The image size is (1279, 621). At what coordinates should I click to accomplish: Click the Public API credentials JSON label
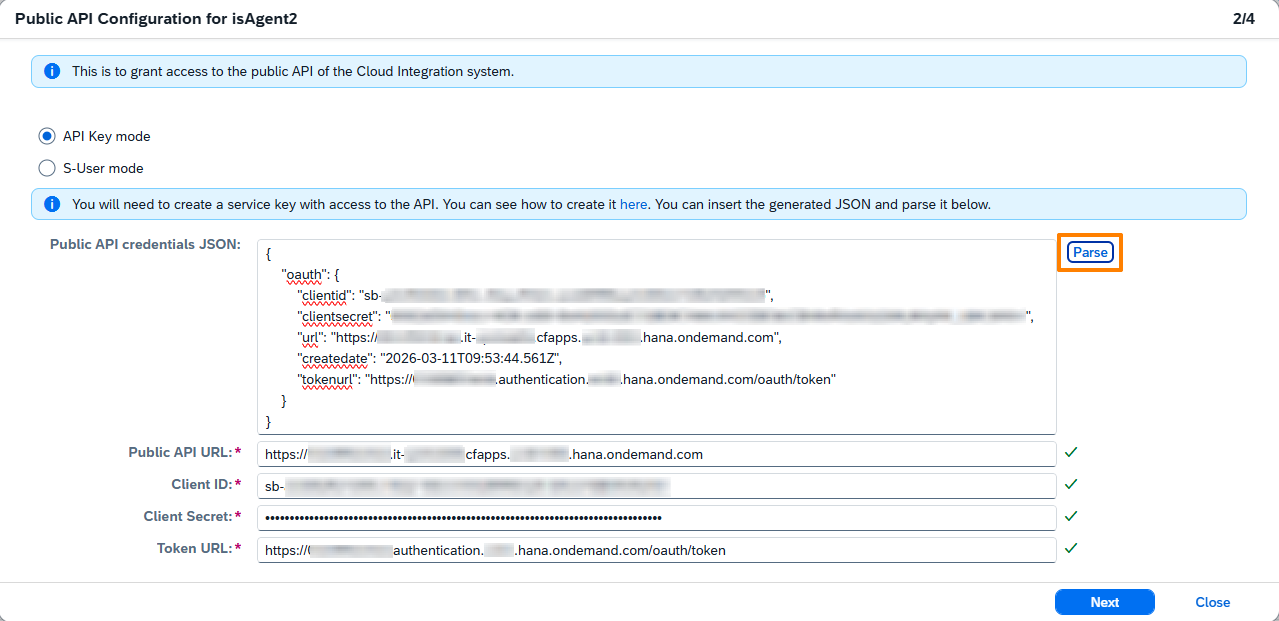145,245
